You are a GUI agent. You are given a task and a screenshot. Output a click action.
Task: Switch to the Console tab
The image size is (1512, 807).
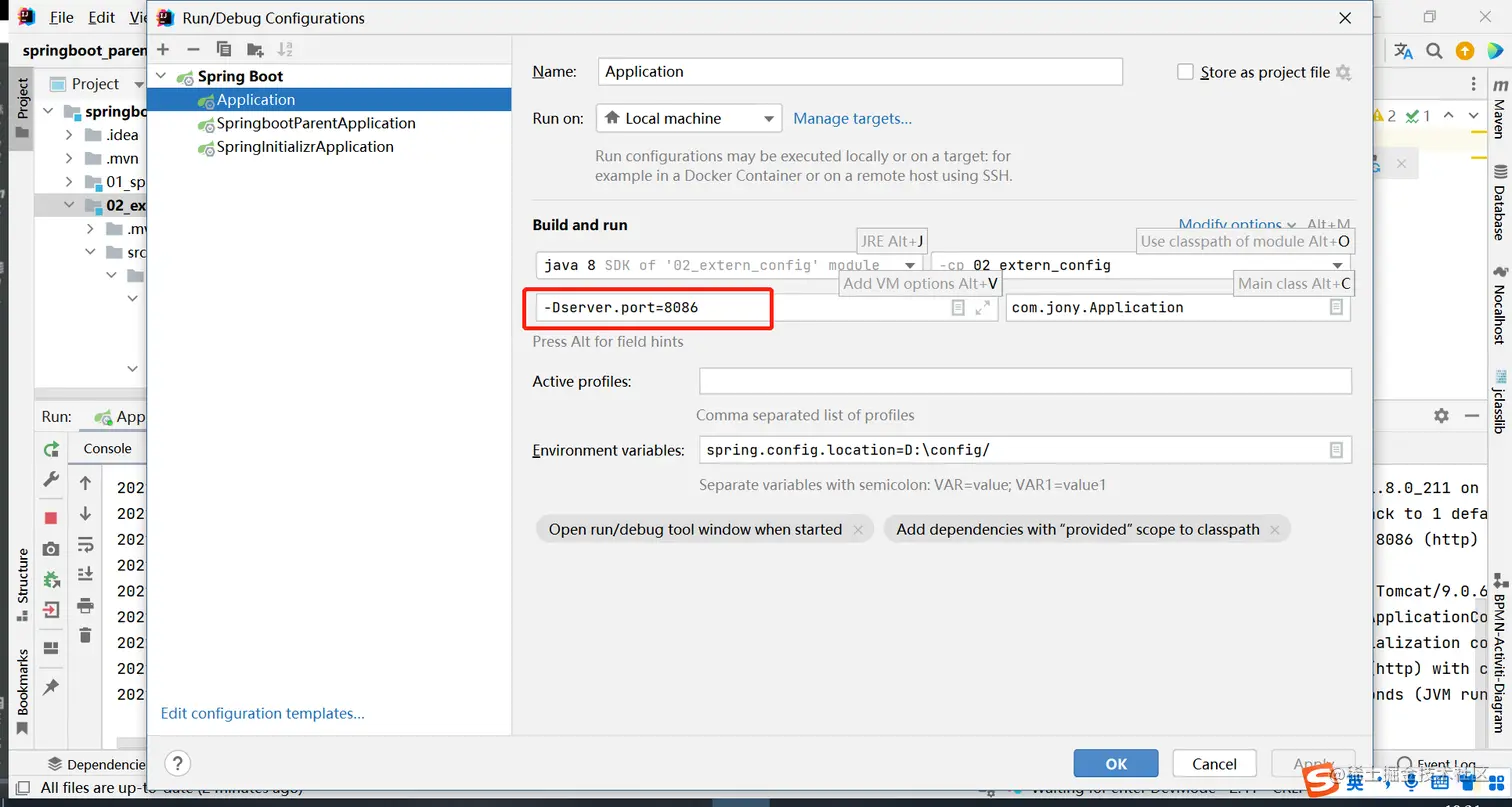tap(107, 448)
